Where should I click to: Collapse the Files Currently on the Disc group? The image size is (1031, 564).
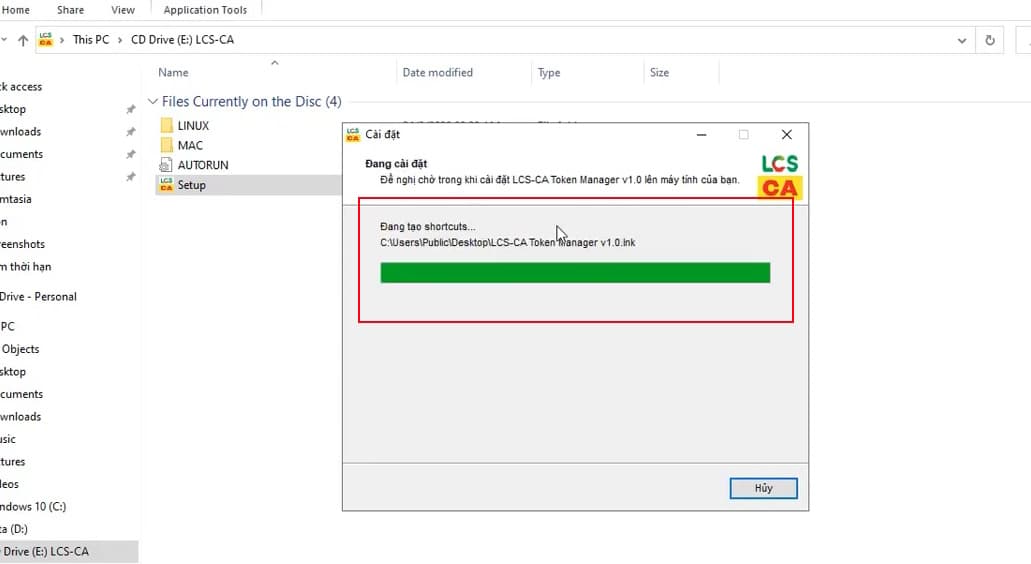tap(153, 102)
